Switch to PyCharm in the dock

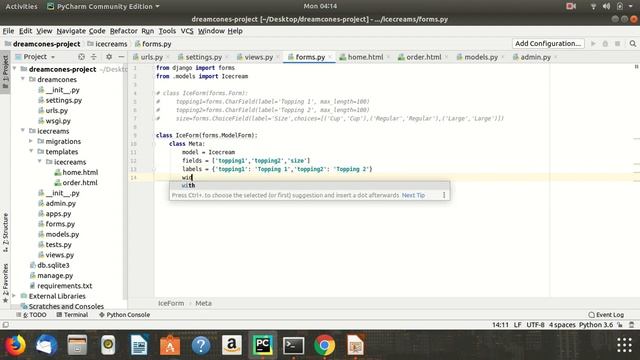[262, 345]
